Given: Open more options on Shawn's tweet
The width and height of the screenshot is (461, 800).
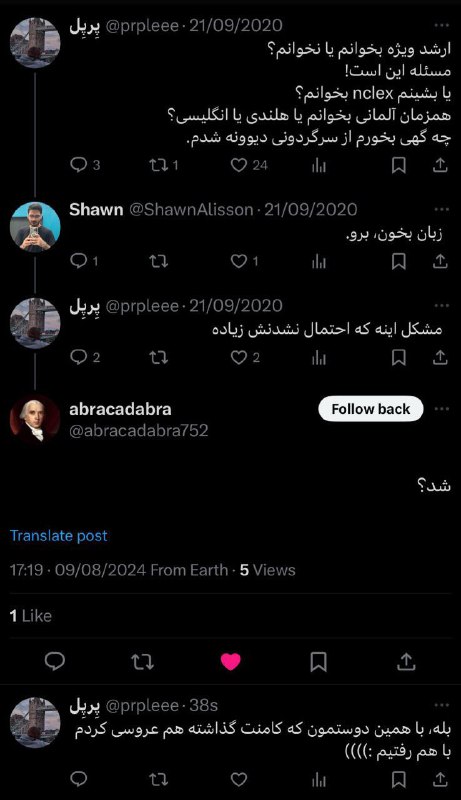Looking at the screenshot, I should (x=442, y=210).
